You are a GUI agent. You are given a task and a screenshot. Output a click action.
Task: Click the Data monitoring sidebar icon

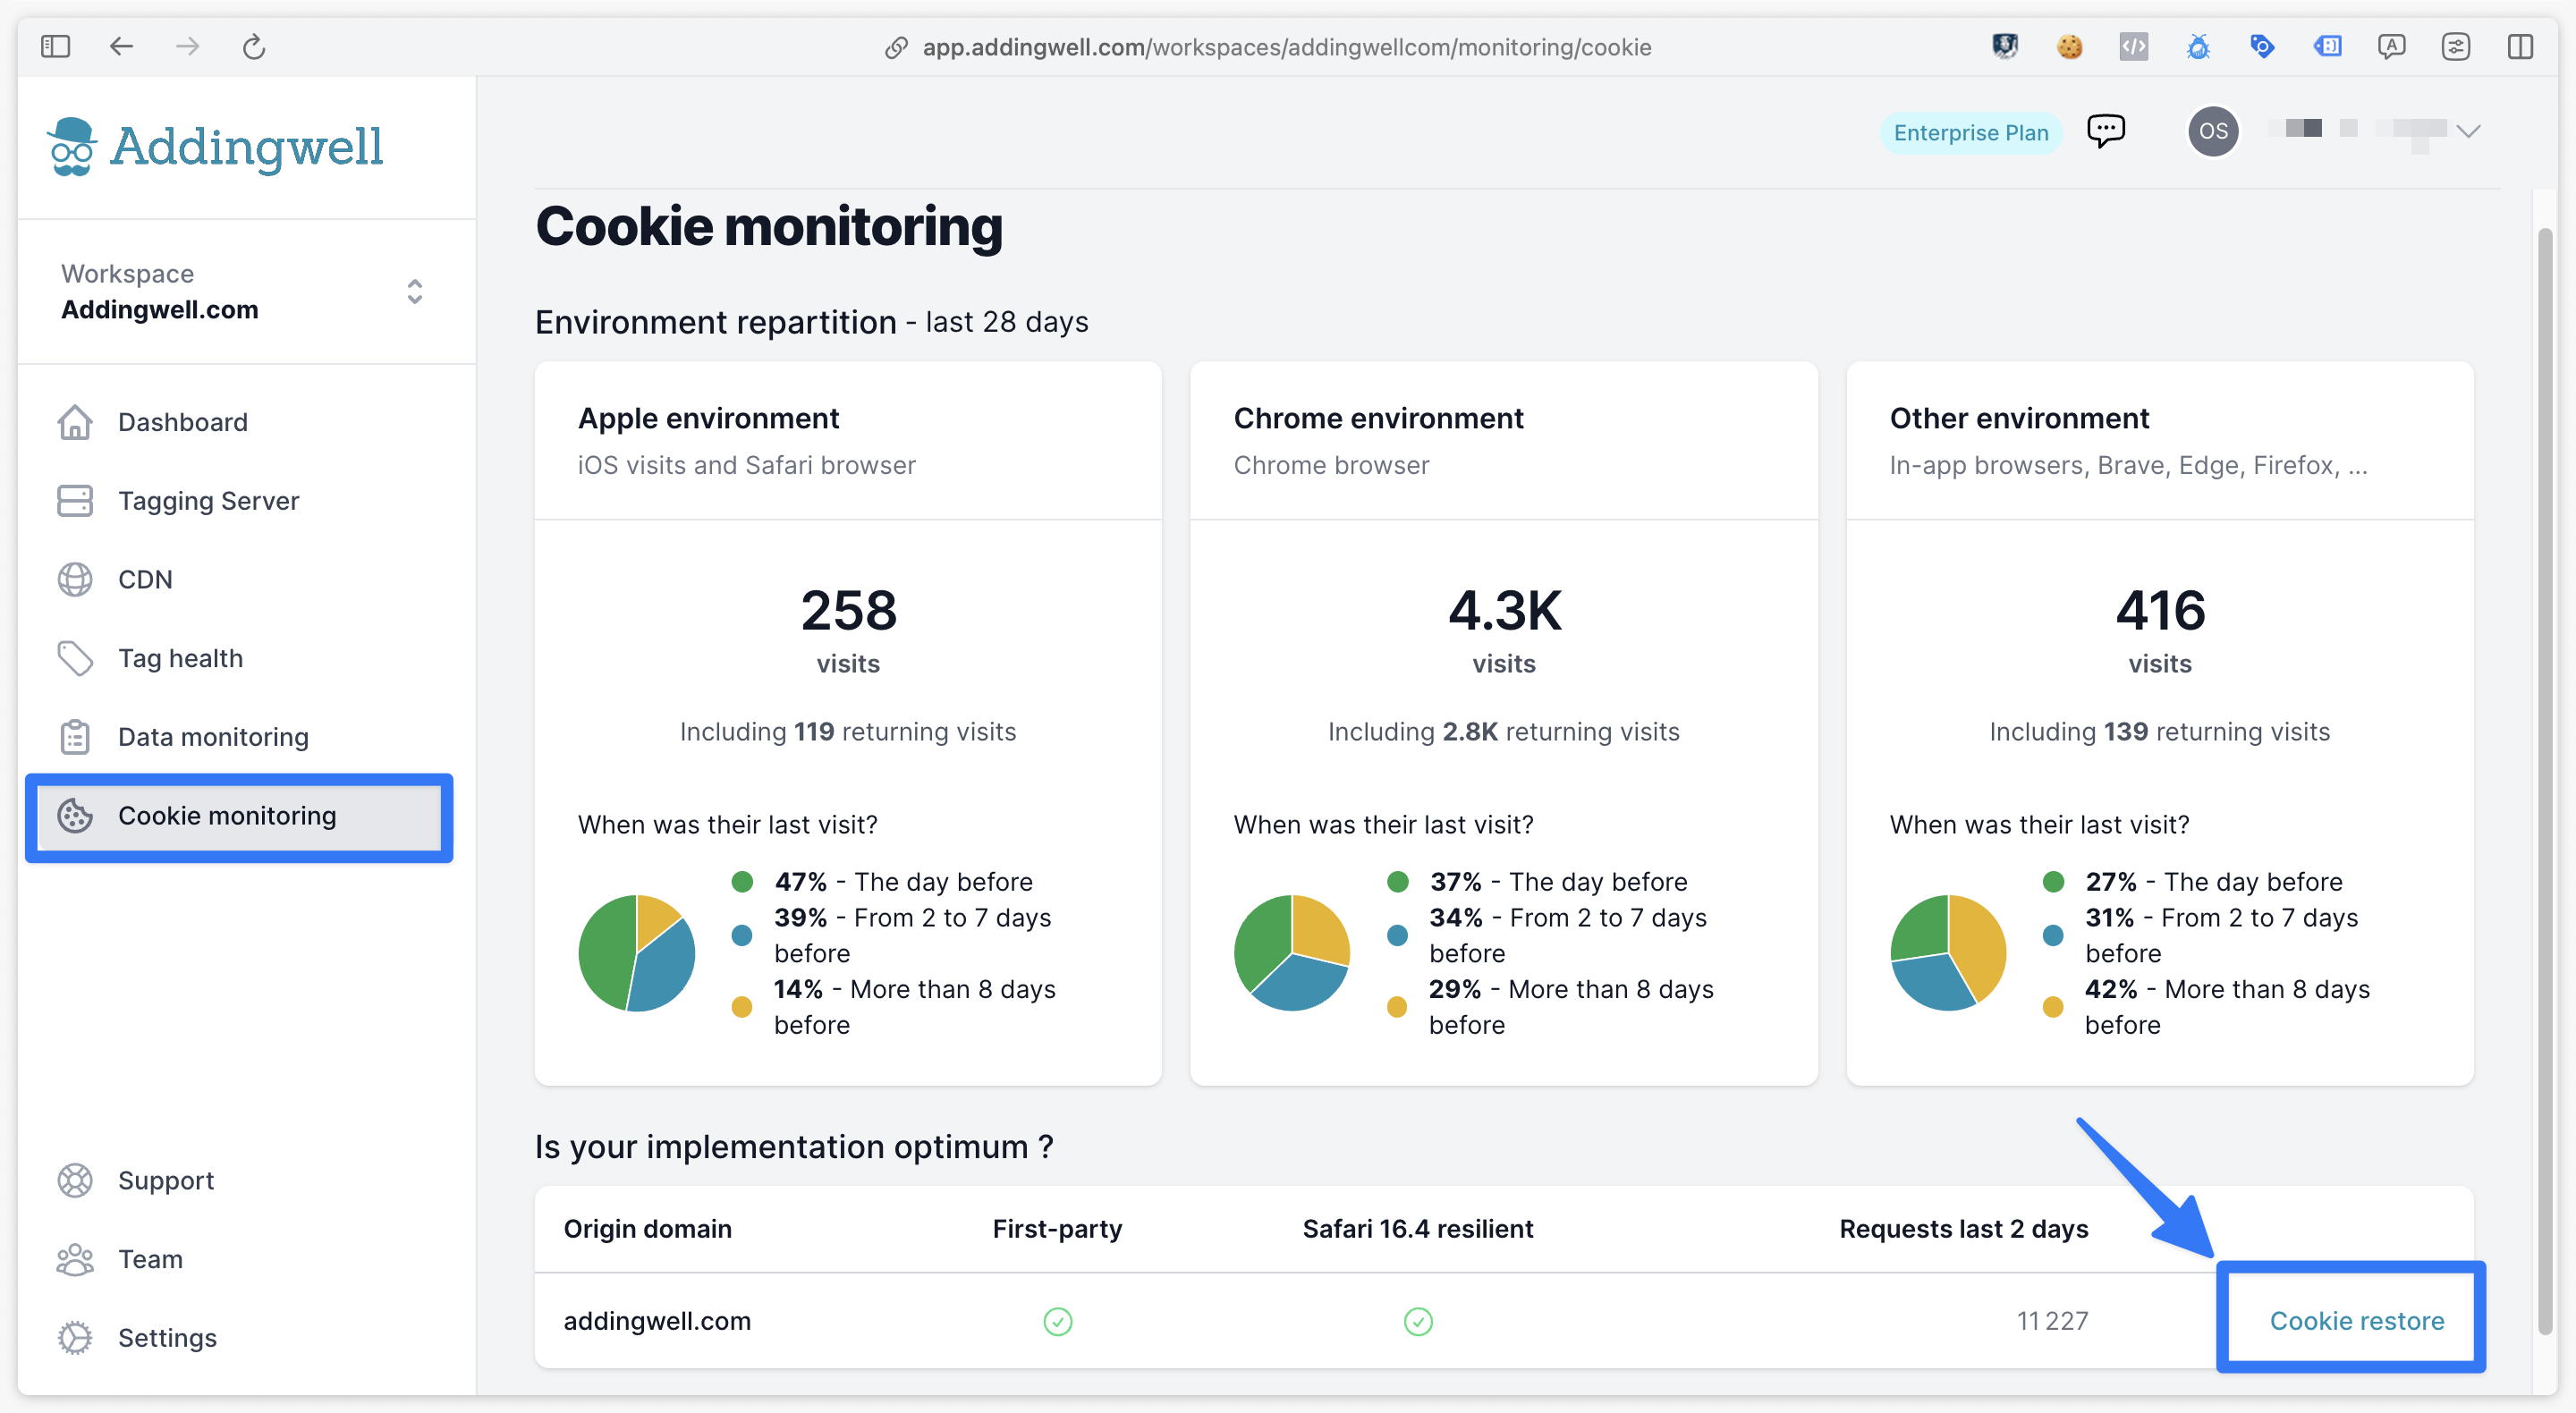(75, 736)
